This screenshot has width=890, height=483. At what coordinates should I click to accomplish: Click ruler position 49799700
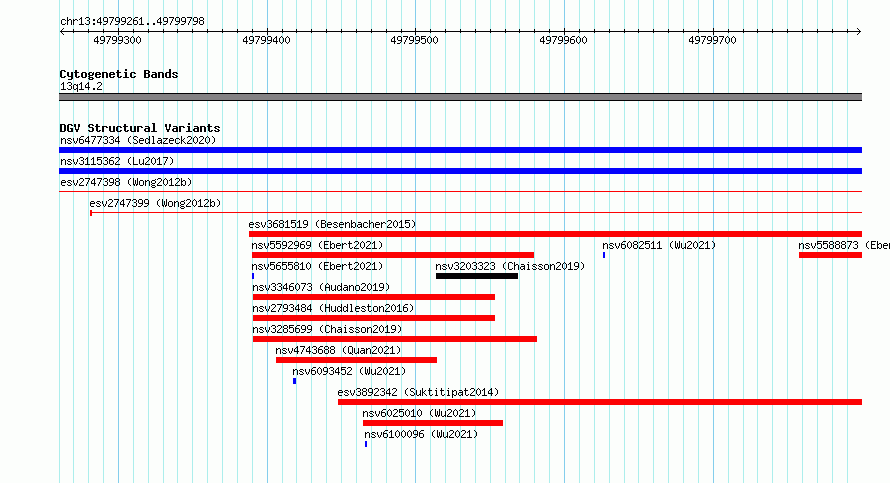(x=712, y=40)
